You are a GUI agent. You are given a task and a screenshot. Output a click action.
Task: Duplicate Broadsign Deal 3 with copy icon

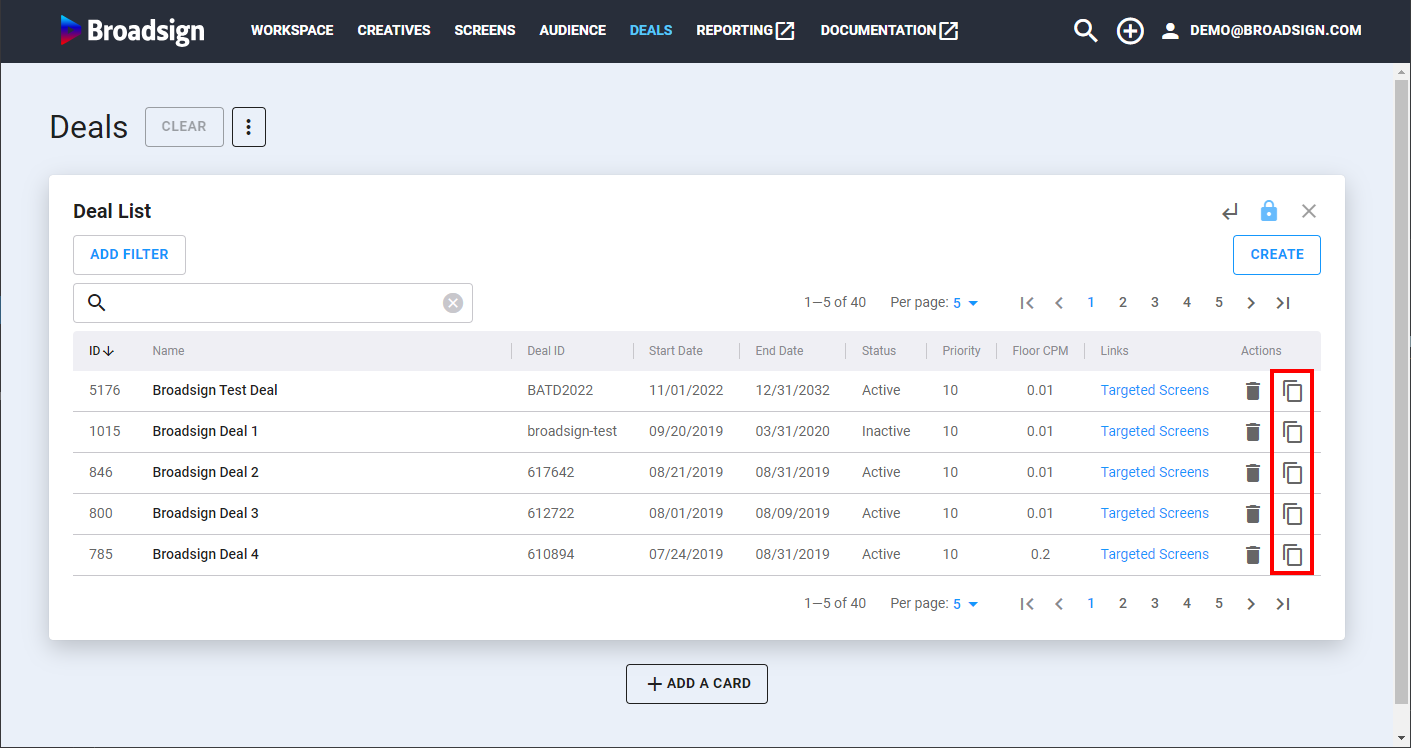point(1293,514)
